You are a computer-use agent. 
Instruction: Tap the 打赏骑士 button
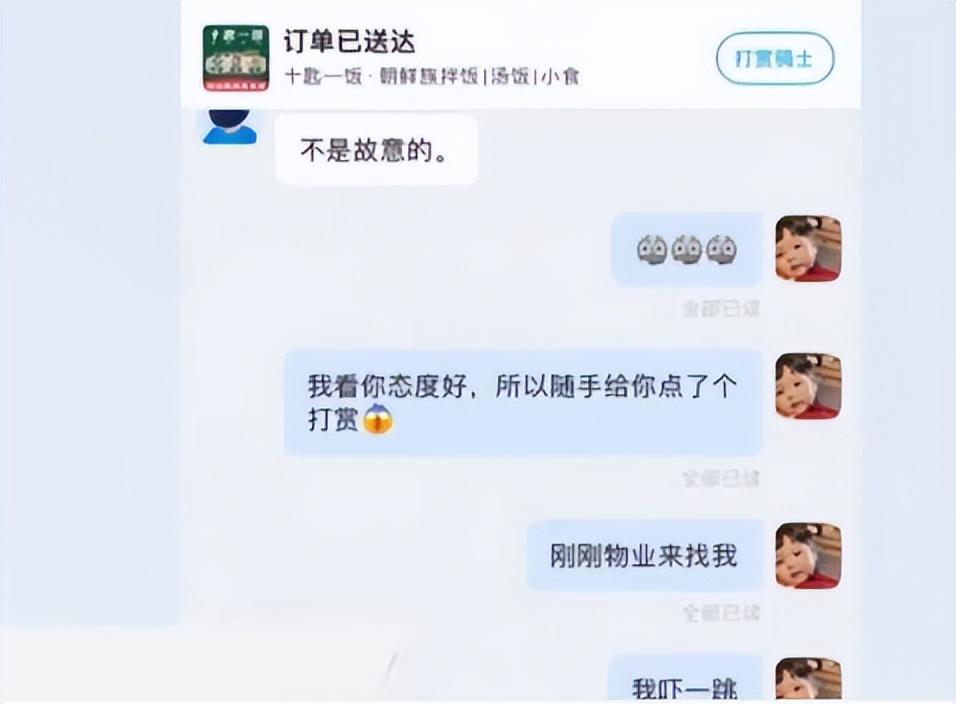(775, 59)
